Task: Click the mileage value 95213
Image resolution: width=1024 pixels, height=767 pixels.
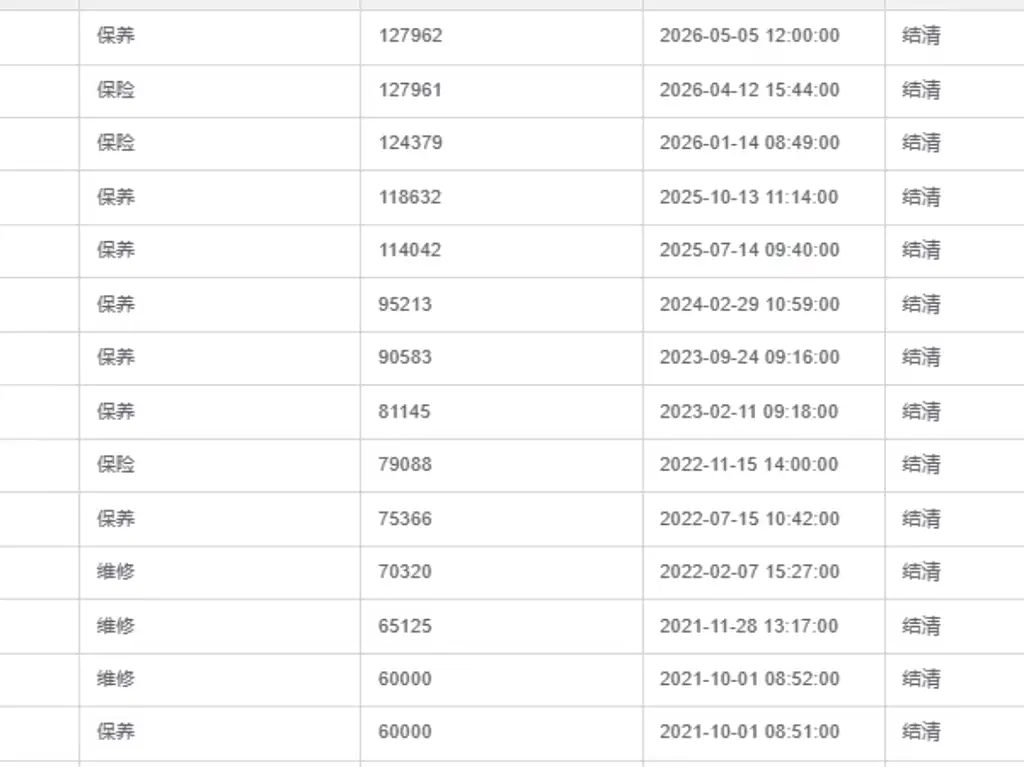Action: (404, 304)
